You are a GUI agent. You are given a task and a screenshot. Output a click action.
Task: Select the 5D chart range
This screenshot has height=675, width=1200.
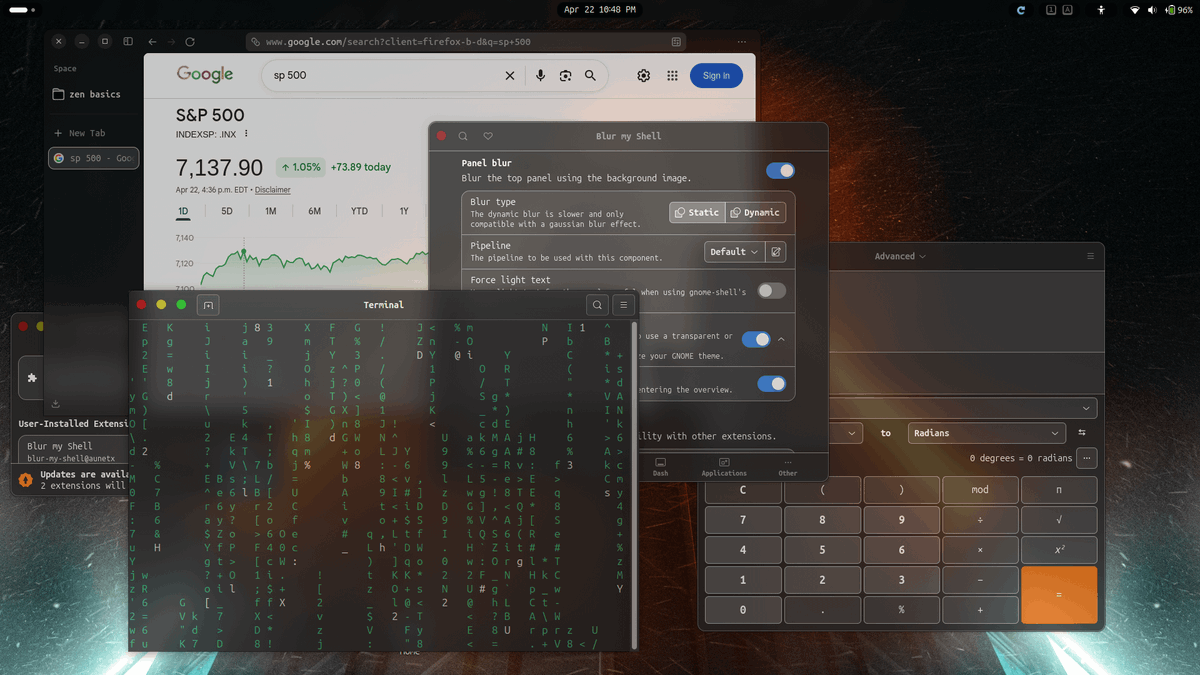click(x=227, y=211)
